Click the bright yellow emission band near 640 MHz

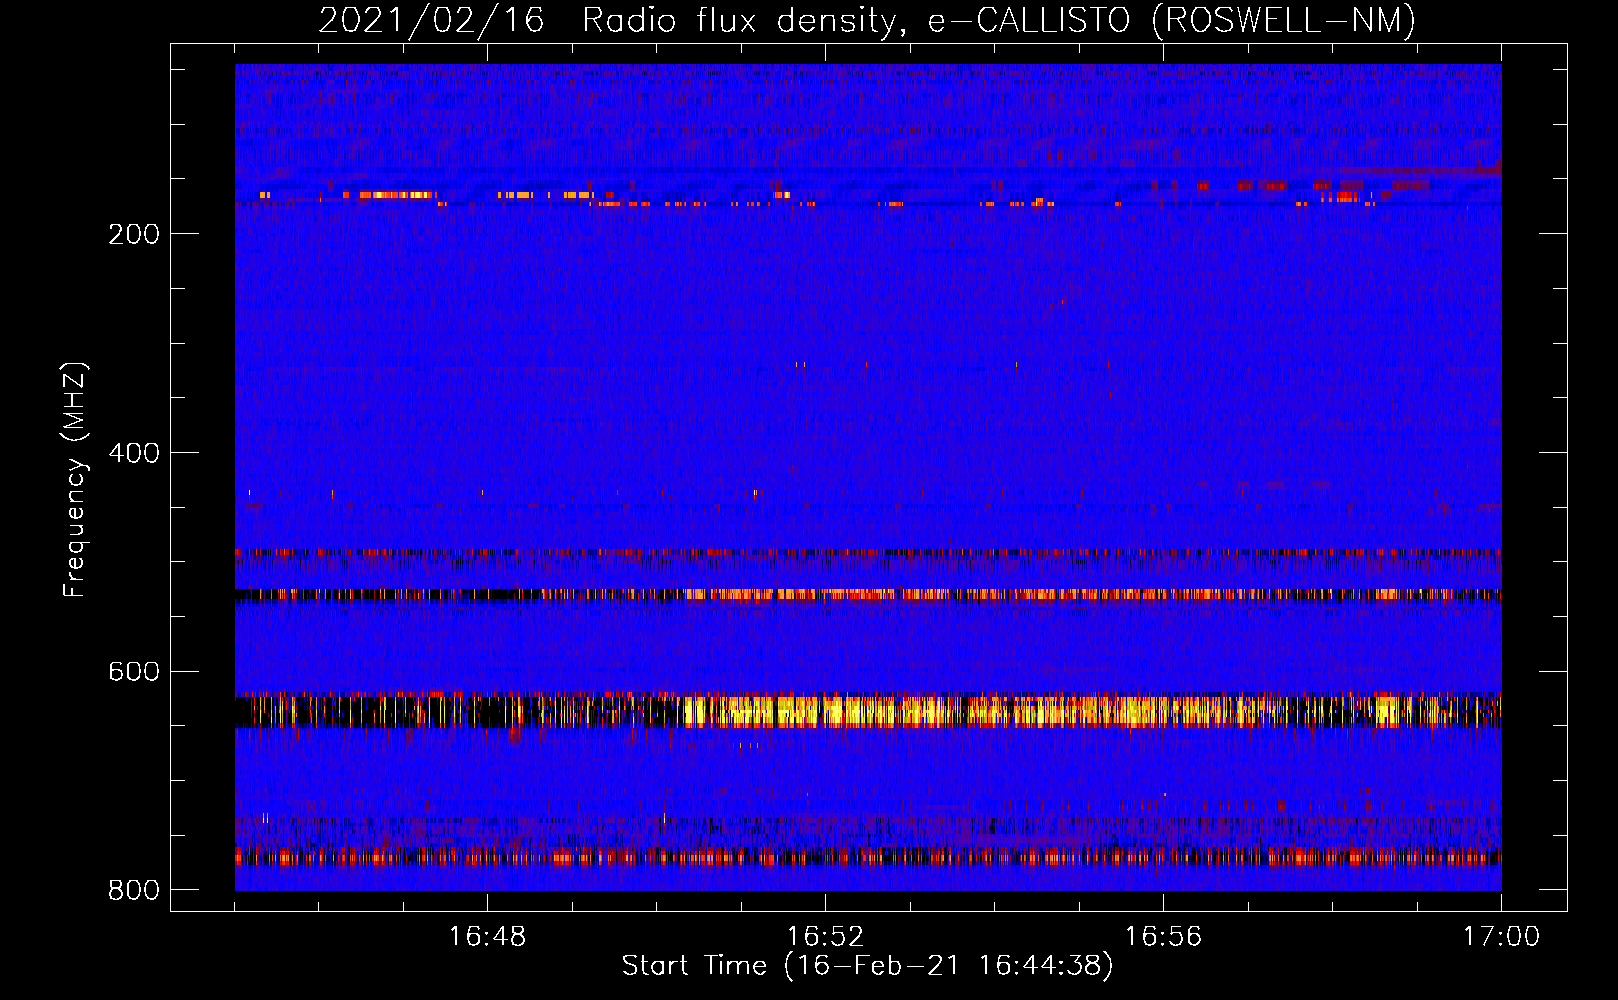pos(868,710)
